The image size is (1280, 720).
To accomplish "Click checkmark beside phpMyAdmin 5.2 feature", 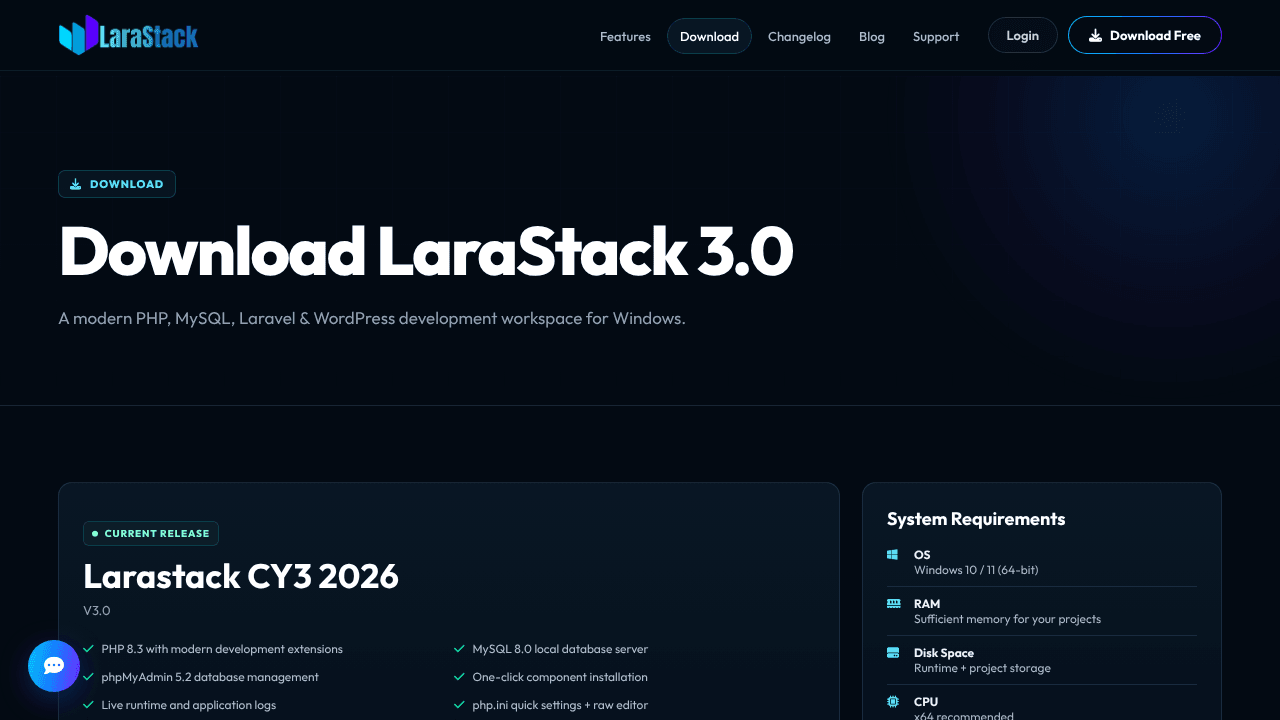I will click(89, 677).
